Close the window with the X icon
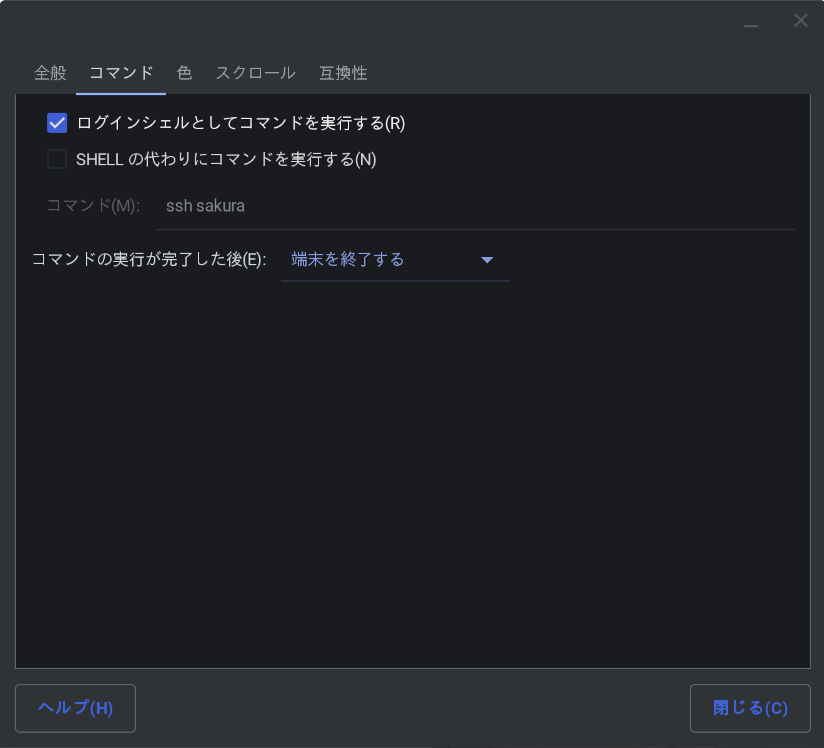This screenshot has width=824, height=748. tap(800, 21)
